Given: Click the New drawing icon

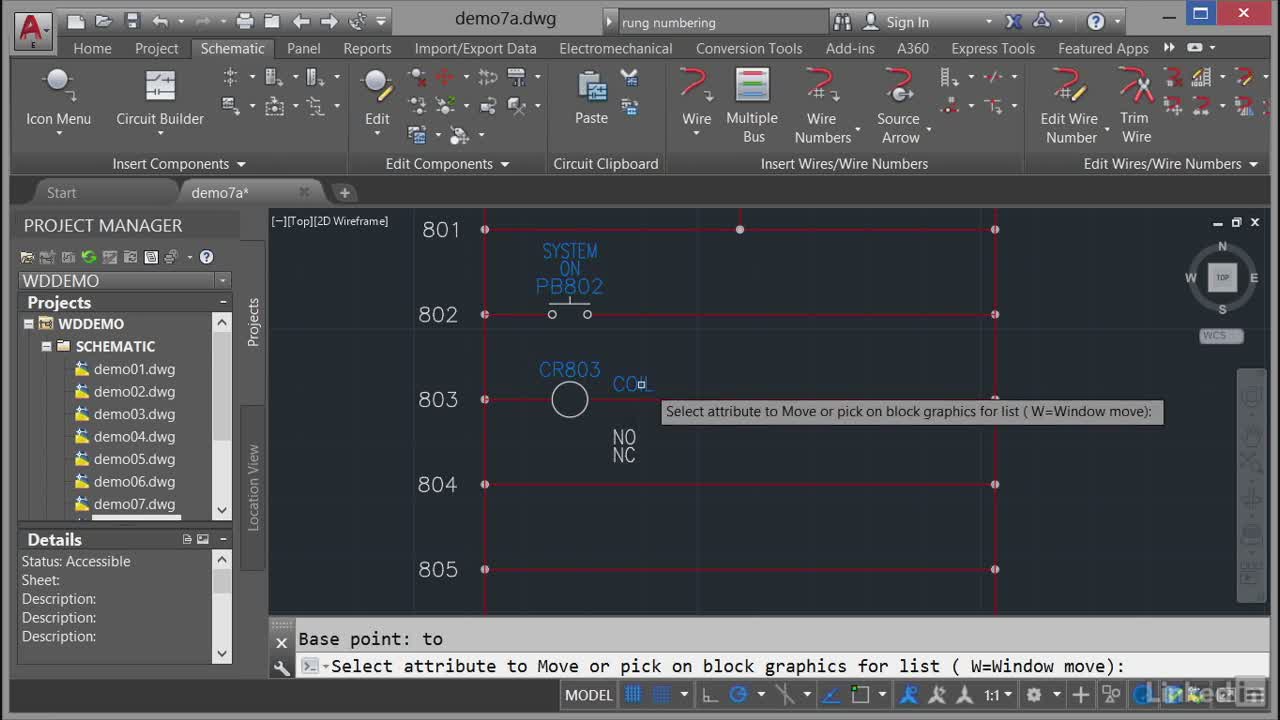Looking at the screenshot, I should click(76, 21).
